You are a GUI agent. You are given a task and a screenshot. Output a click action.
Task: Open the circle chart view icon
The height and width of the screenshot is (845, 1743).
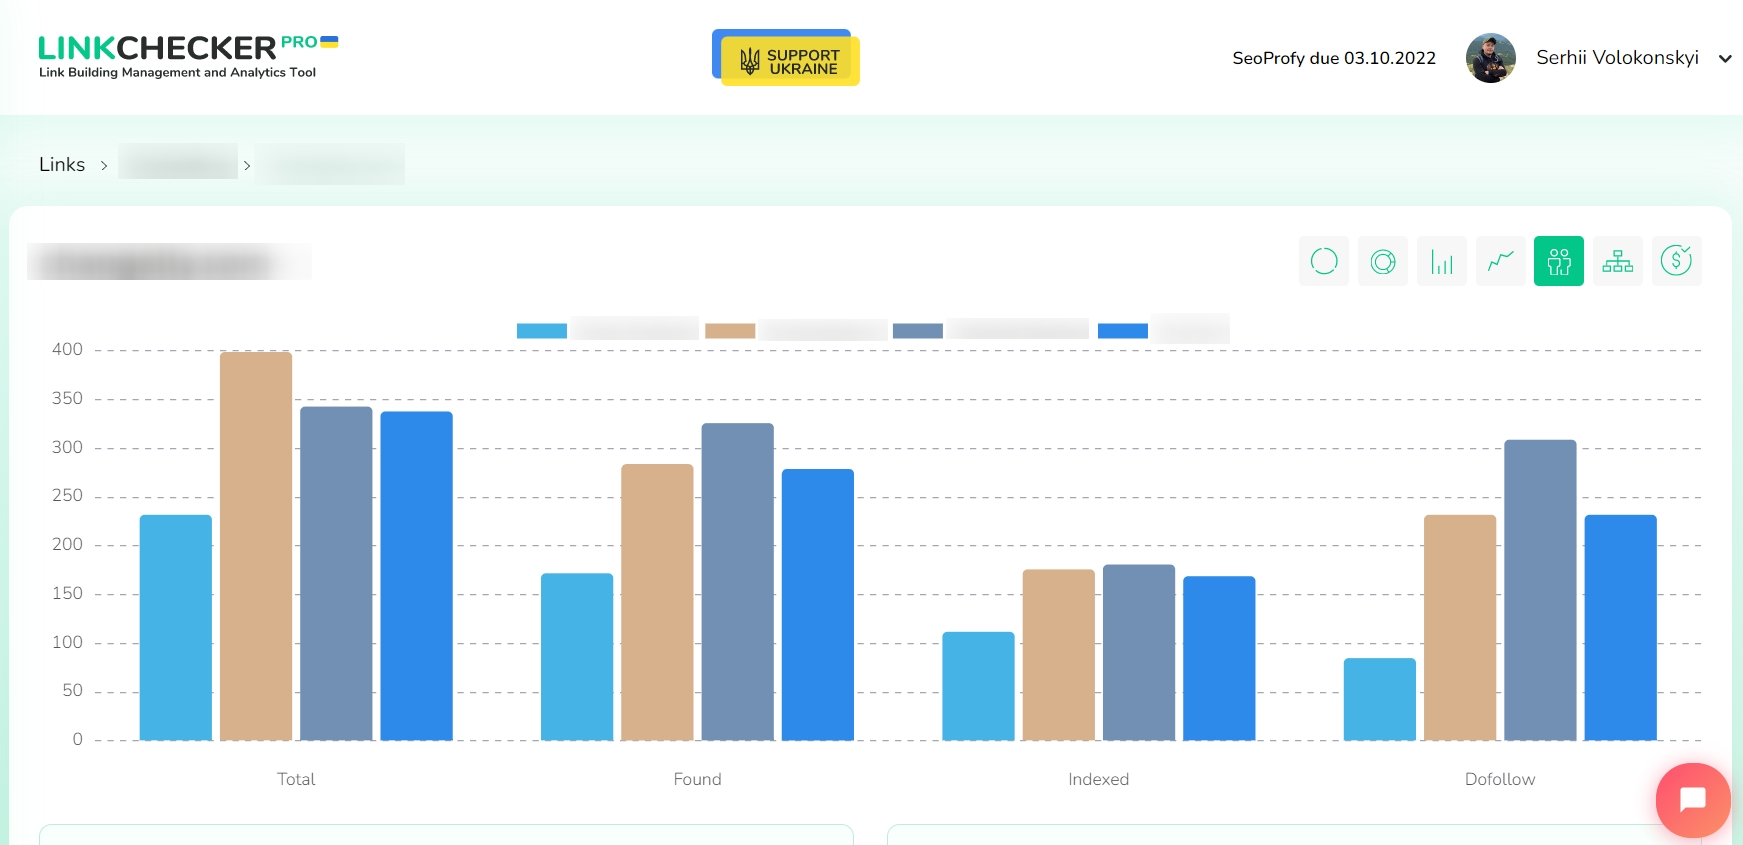(1323, 261)
